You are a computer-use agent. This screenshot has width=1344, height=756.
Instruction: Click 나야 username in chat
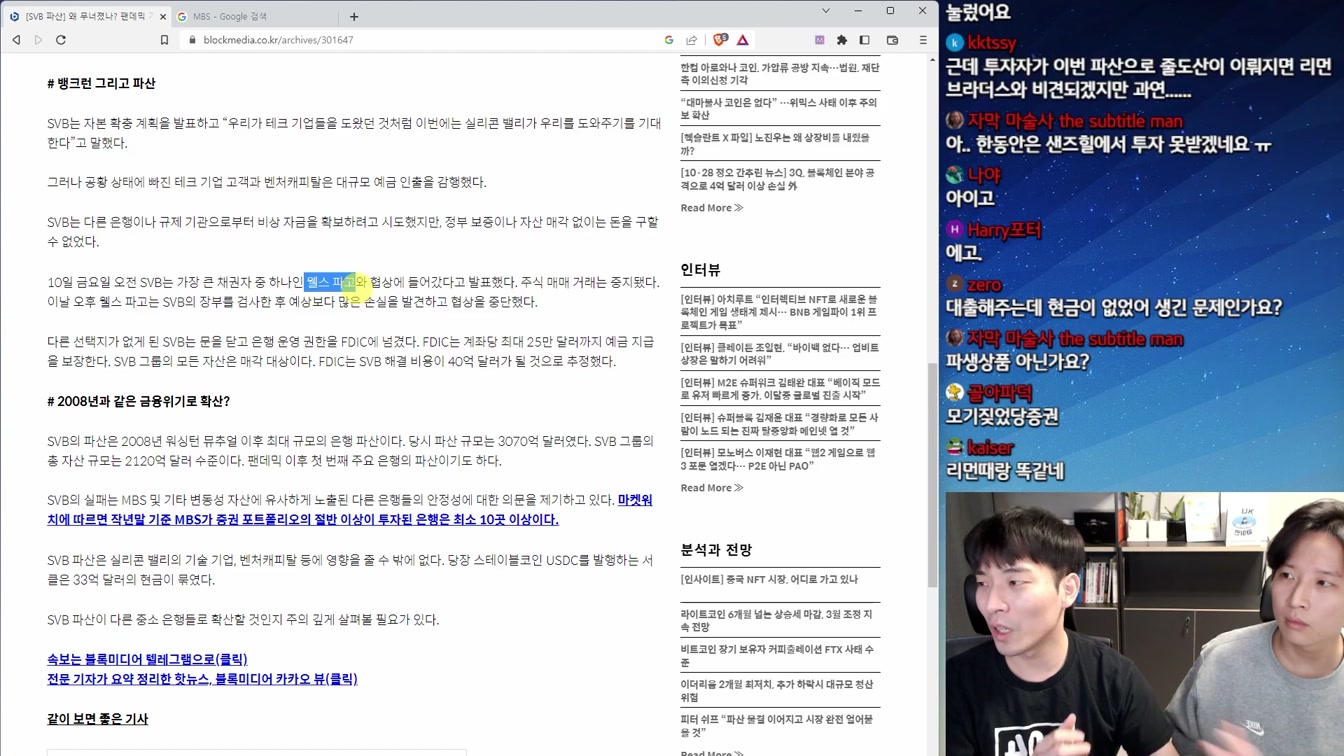[x=984, y=175]
